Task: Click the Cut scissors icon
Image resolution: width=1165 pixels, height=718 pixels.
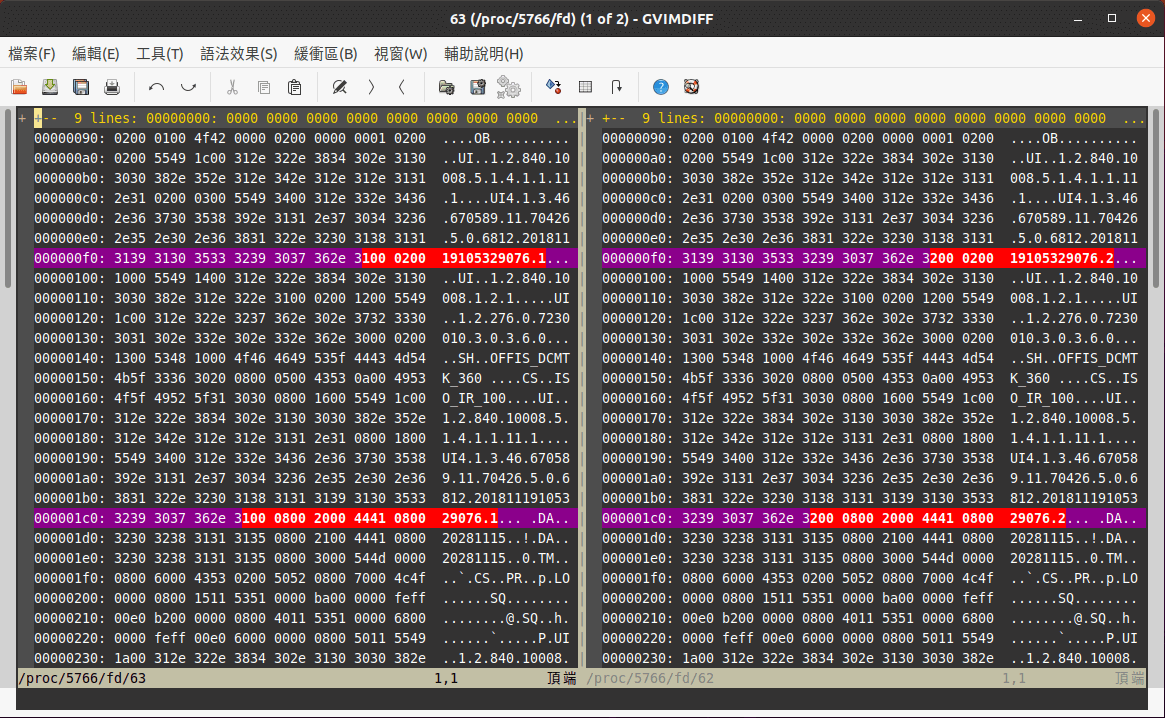Action: point(232,87)
